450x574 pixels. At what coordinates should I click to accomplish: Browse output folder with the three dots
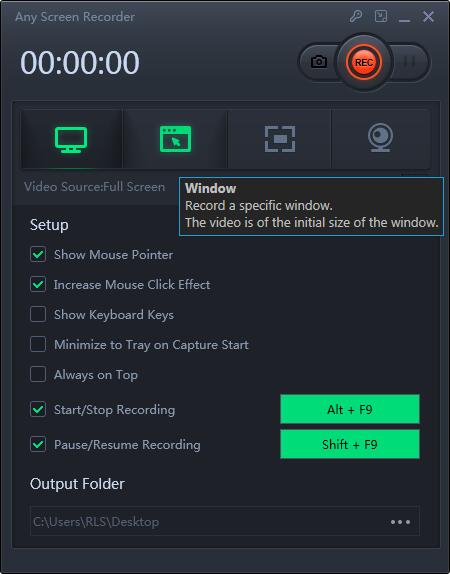tap(400, 522)
